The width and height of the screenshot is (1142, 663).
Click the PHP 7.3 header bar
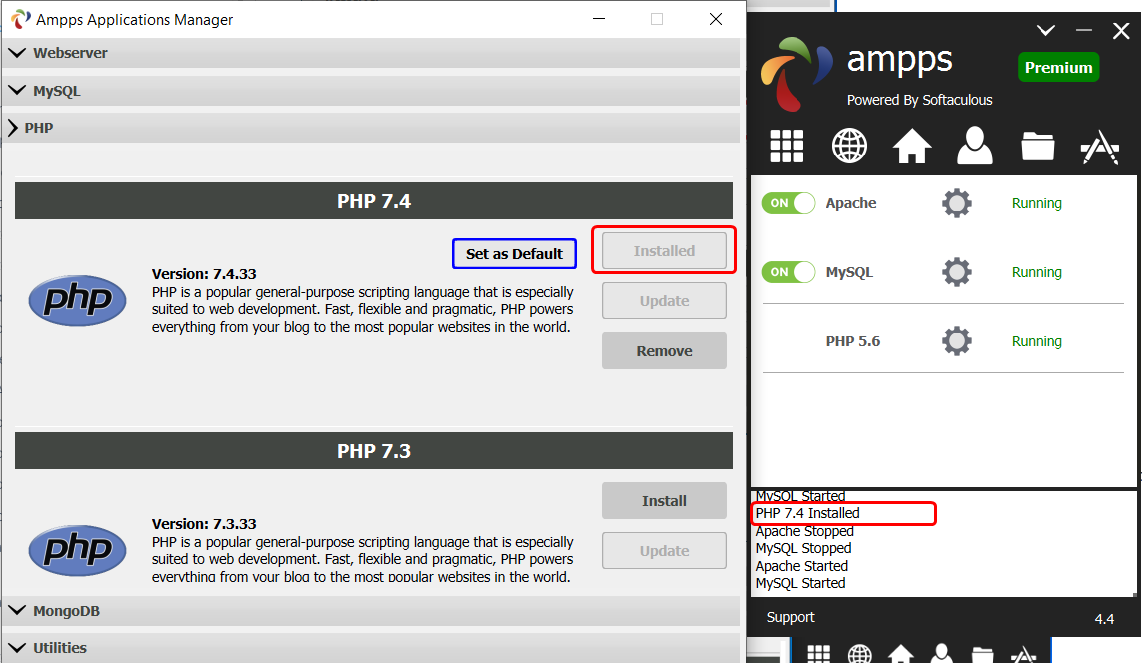[374, 450]
